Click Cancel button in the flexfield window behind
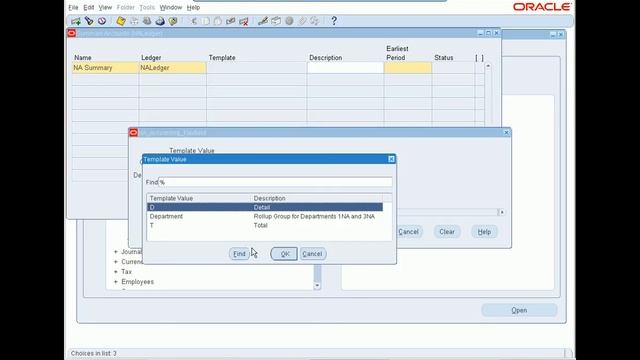 point(408,232)
